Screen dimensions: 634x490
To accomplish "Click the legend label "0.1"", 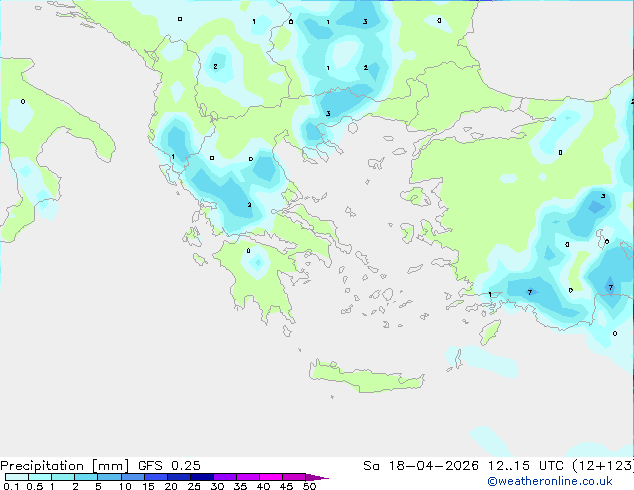I will [x=11, y=486].
